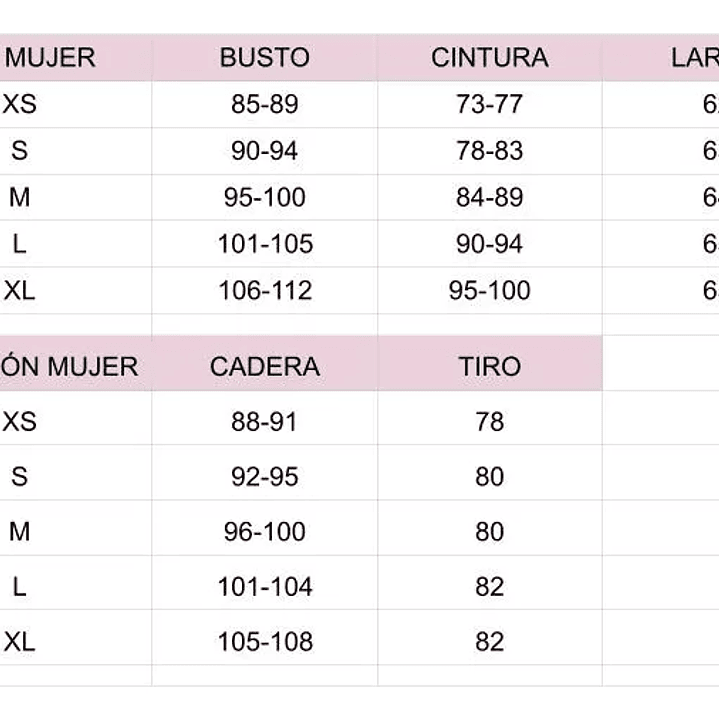Click the 73-77 waist measurement cell
Screen dimensions: 719x719
click(x=489, y=104)
